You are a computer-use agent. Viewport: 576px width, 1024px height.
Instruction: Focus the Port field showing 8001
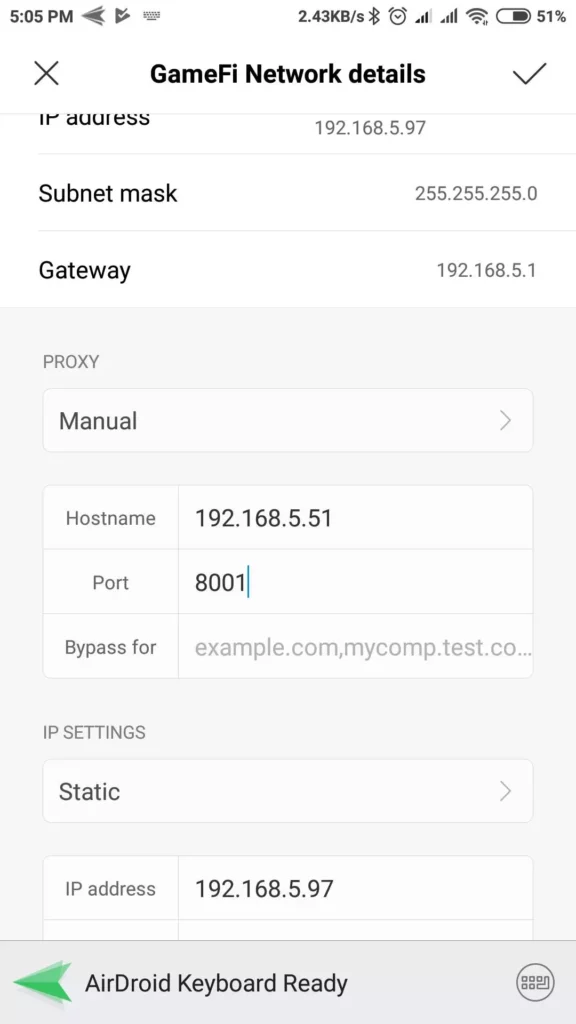[x=355, y=582]
